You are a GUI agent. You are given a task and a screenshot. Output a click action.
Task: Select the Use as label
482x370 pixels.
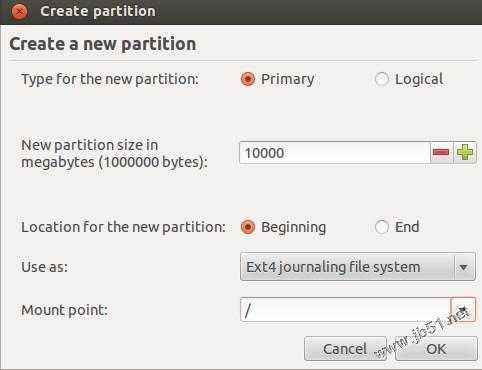[x=45, y=267]
